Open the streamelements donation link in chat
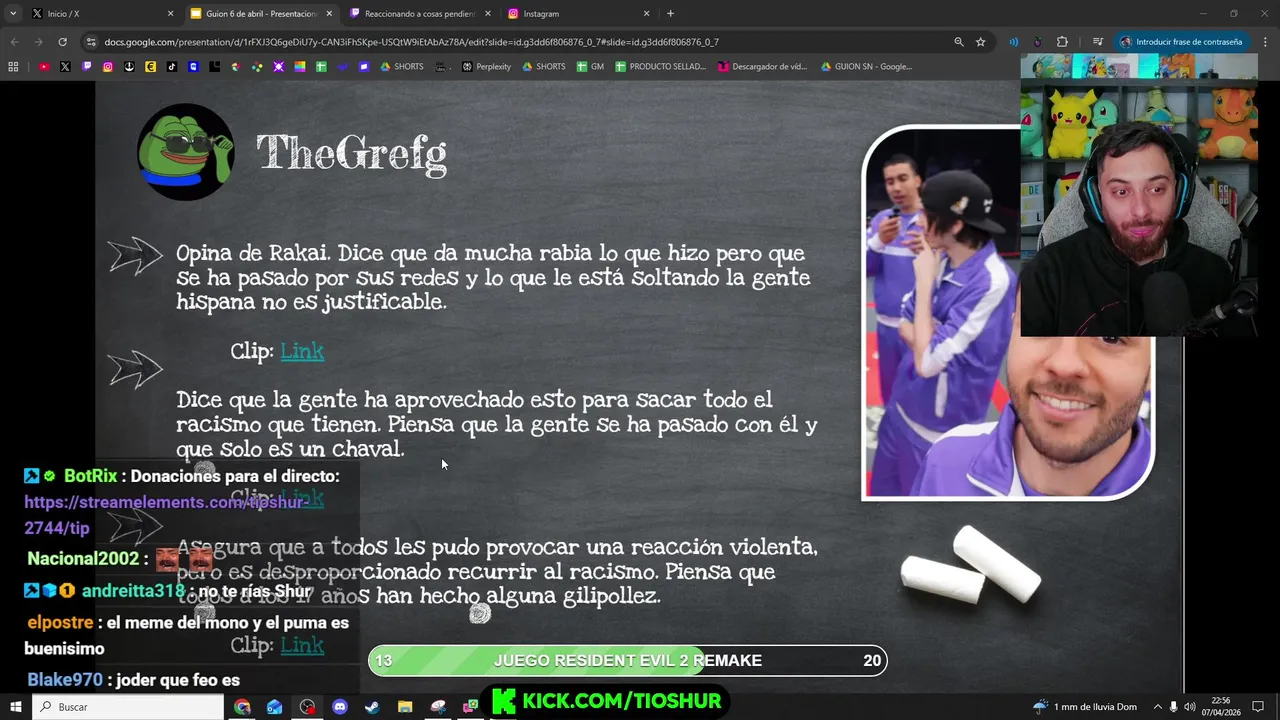Image resolution: width=1280 pixels, height=720 pixels. [x=166, y=515]
